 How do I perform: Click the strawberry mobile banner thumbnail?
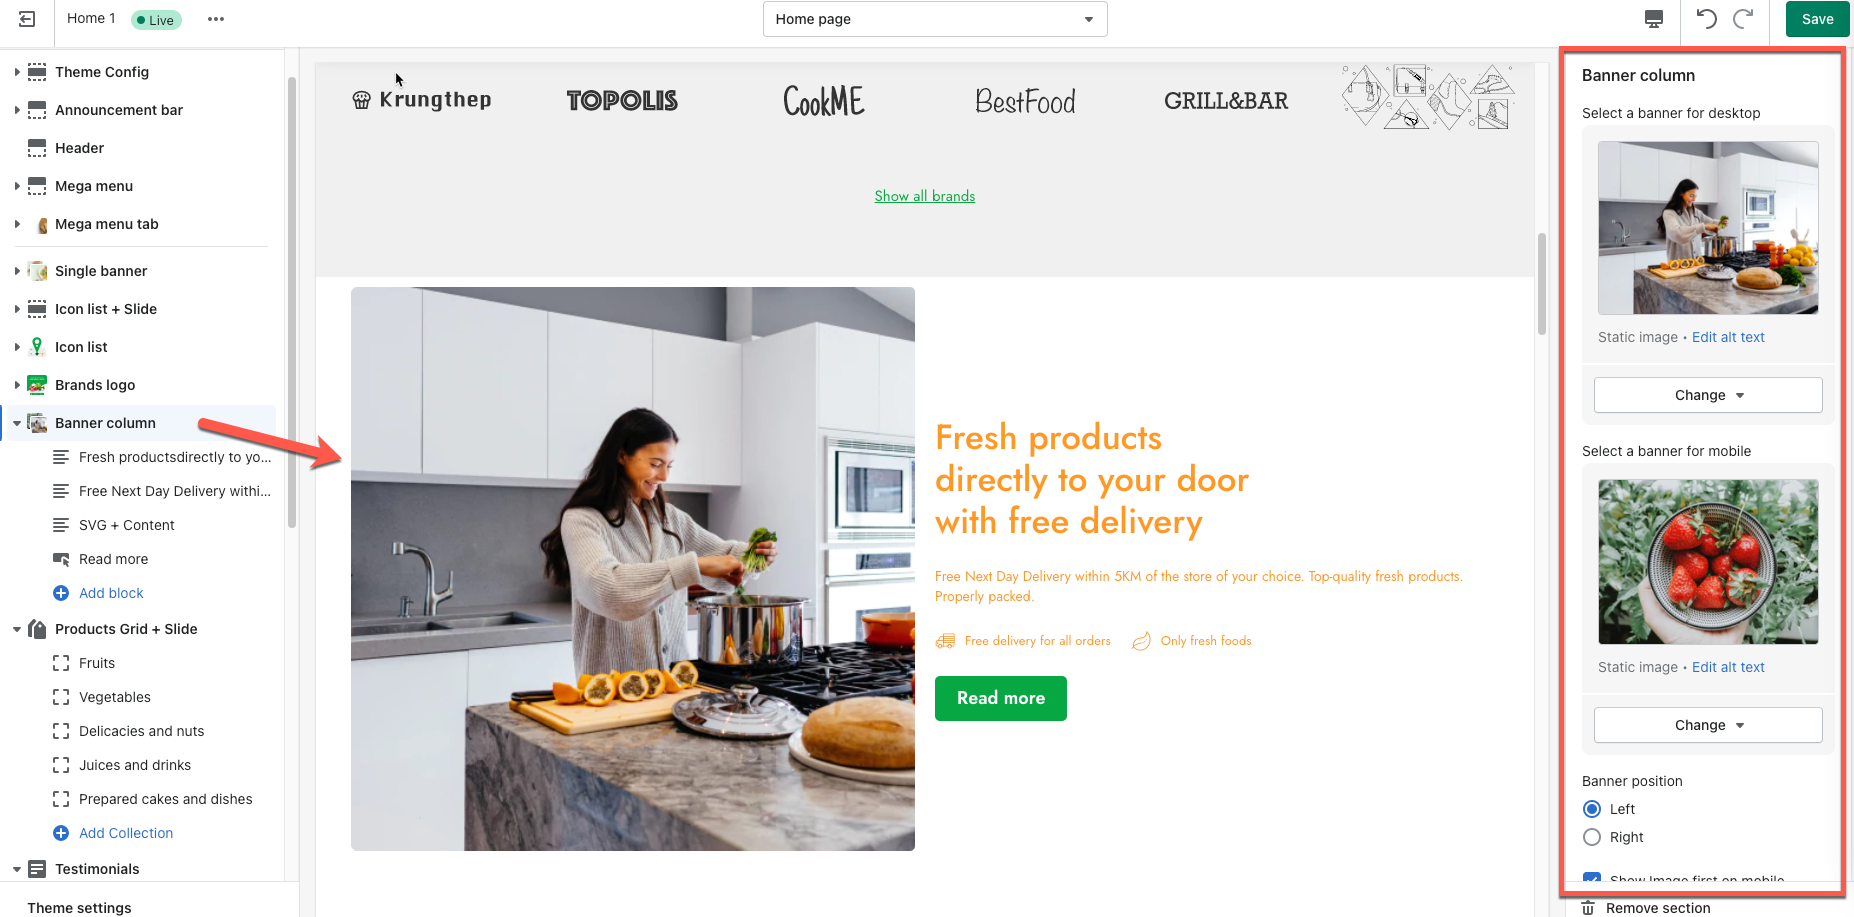[1708, 562]
